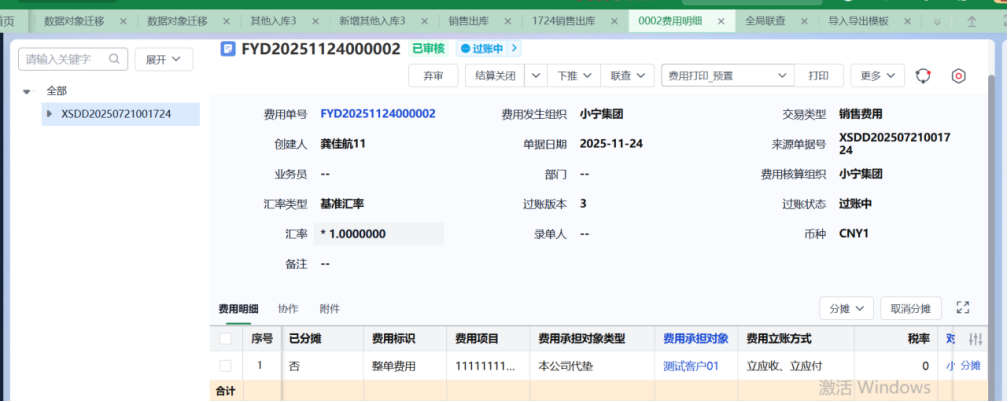
Task: Expand detail table to fullscreen
Action: click(x=963, y=308)
